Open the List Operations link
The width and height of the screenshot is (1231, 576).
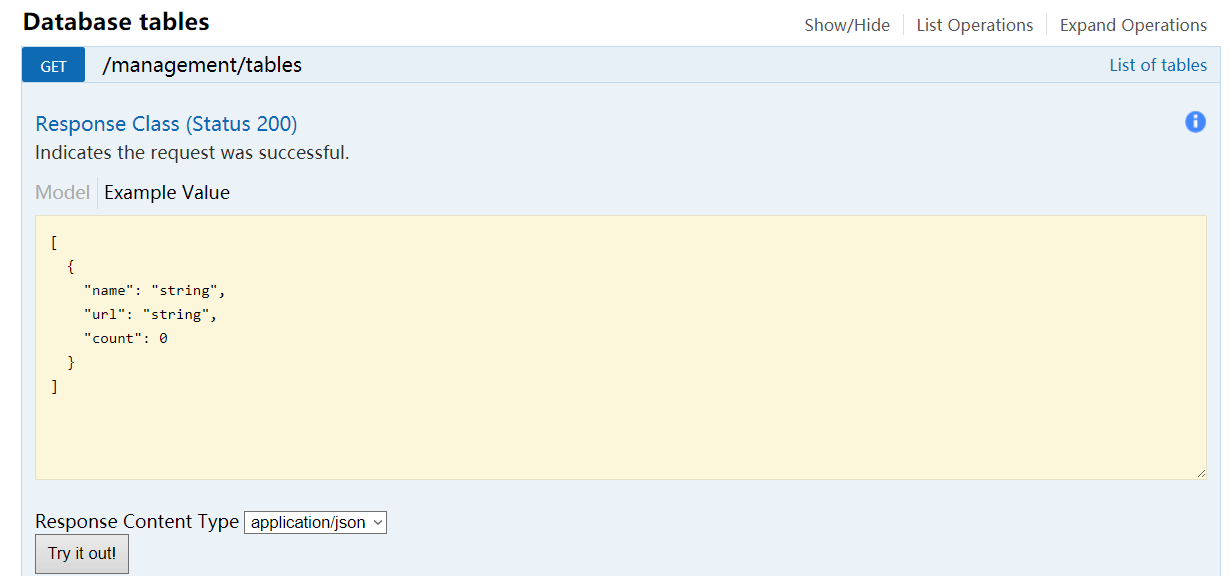coord(974,25)
